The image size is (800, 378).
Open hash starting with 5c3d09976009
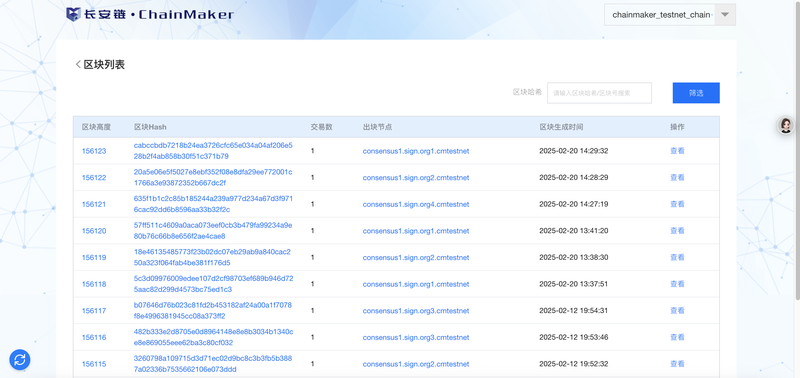click(x=213, y=284)
